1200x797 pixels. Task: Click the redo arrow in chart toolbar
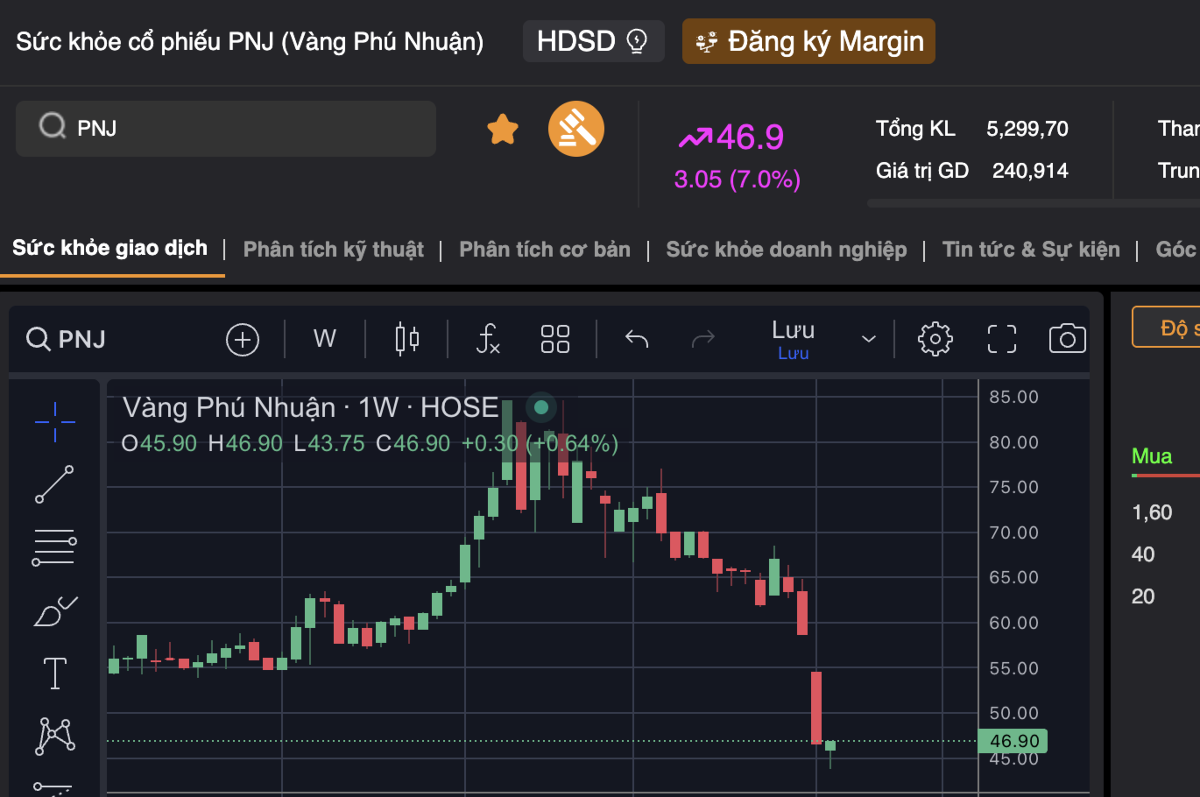pos(704,339)
